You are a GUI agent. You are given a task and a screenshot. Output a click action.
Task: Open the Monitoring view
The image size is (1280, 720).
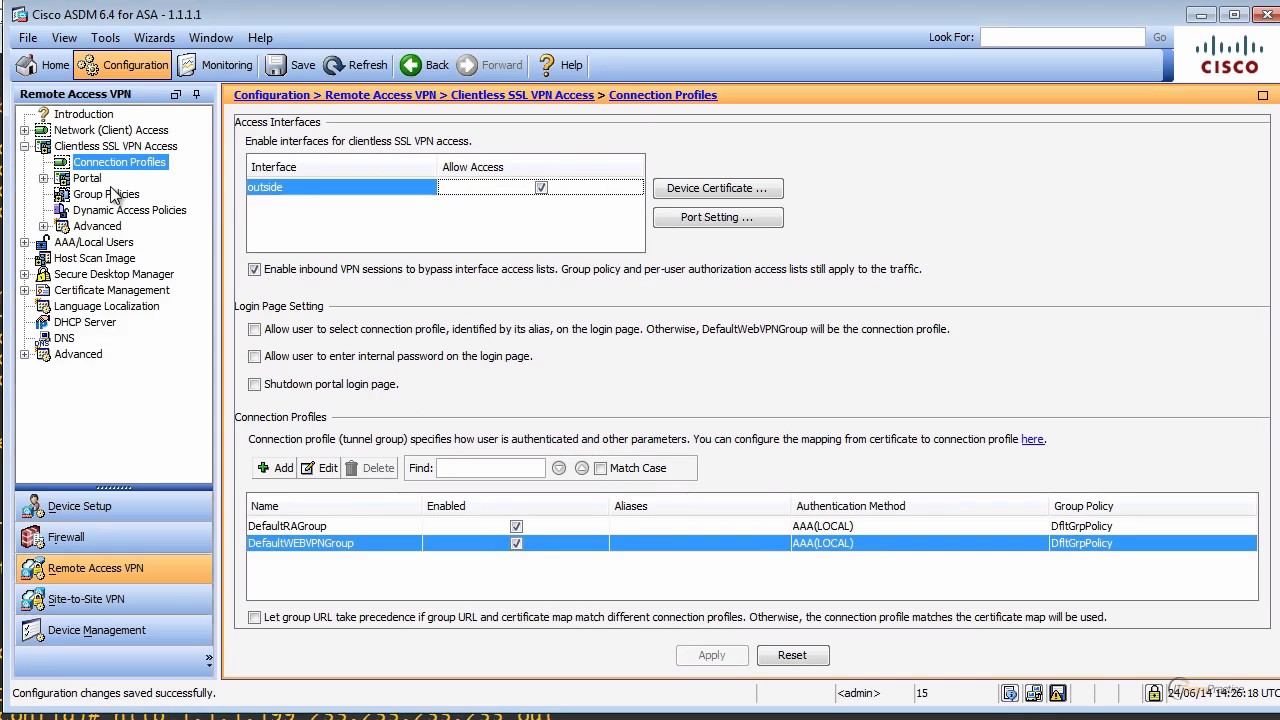215,65
